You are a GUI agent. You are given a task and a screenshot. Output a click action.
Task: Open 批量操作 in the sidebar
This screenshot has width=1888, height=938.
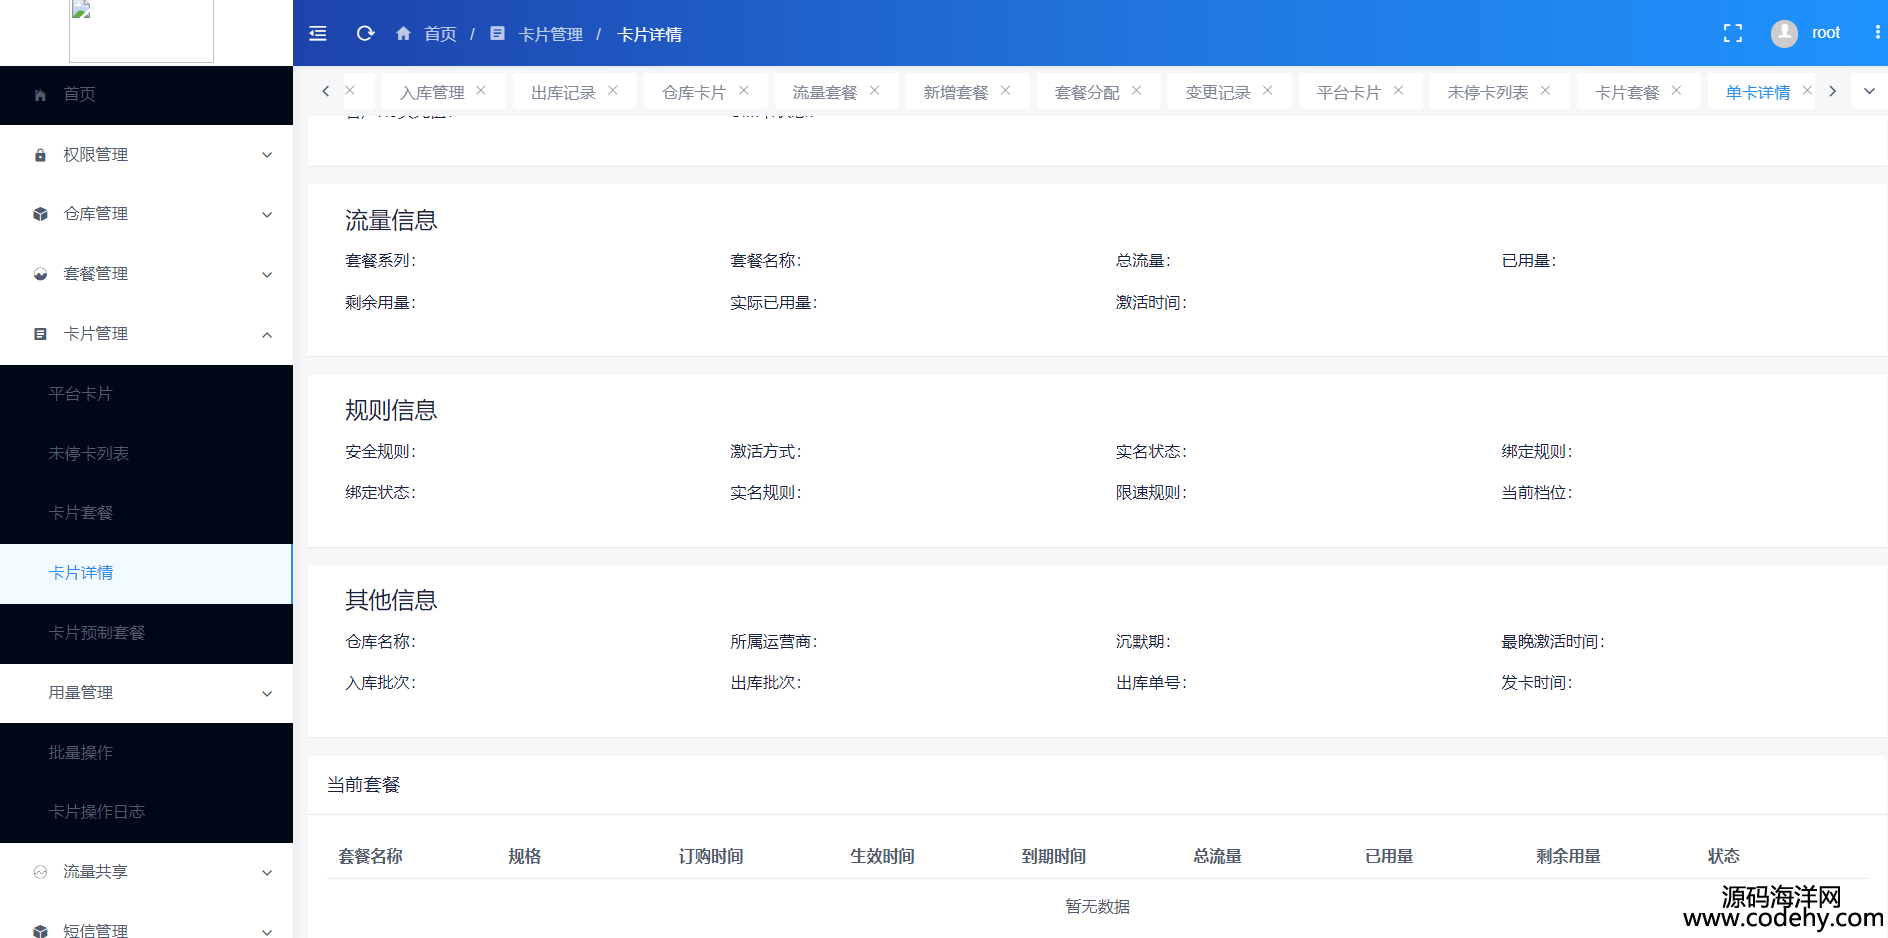[x=146, y=753]
